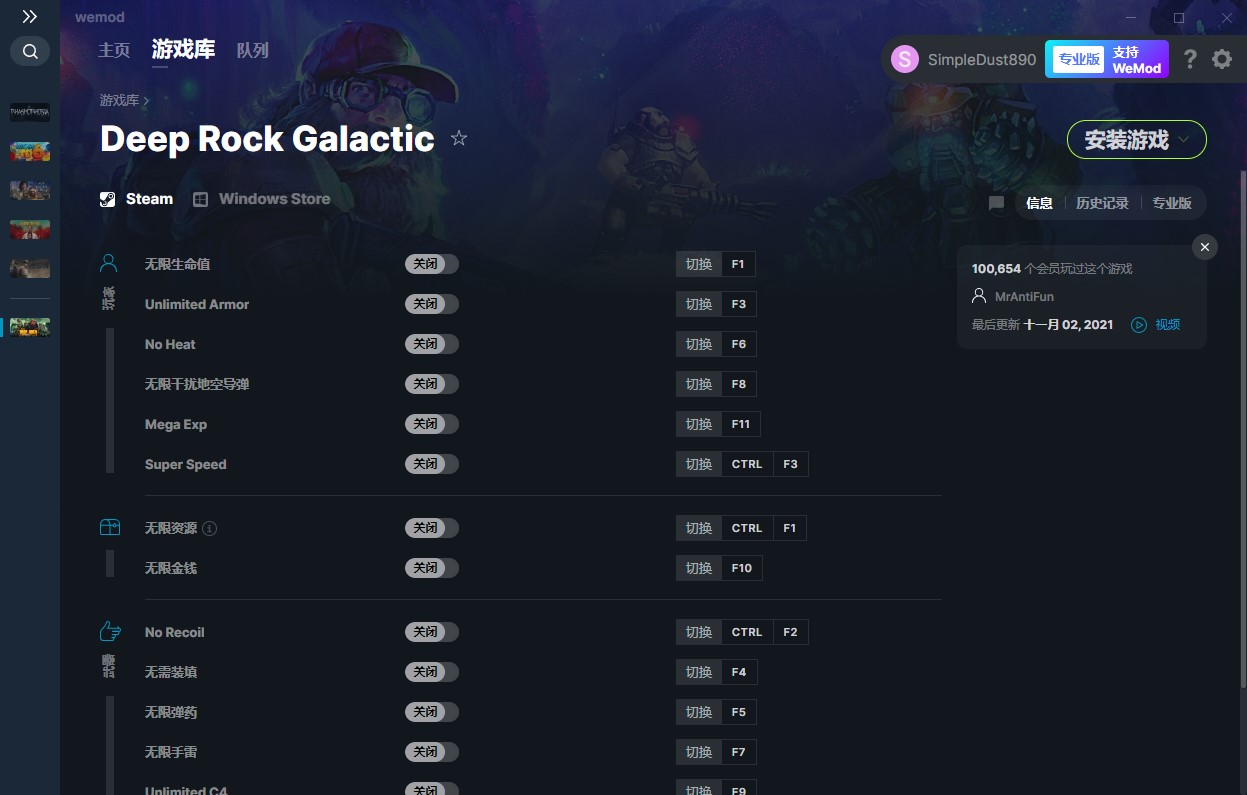Switch to the Windows Store tab
The width and height of the screenshot is (1247, 795).
pos(262,199)
